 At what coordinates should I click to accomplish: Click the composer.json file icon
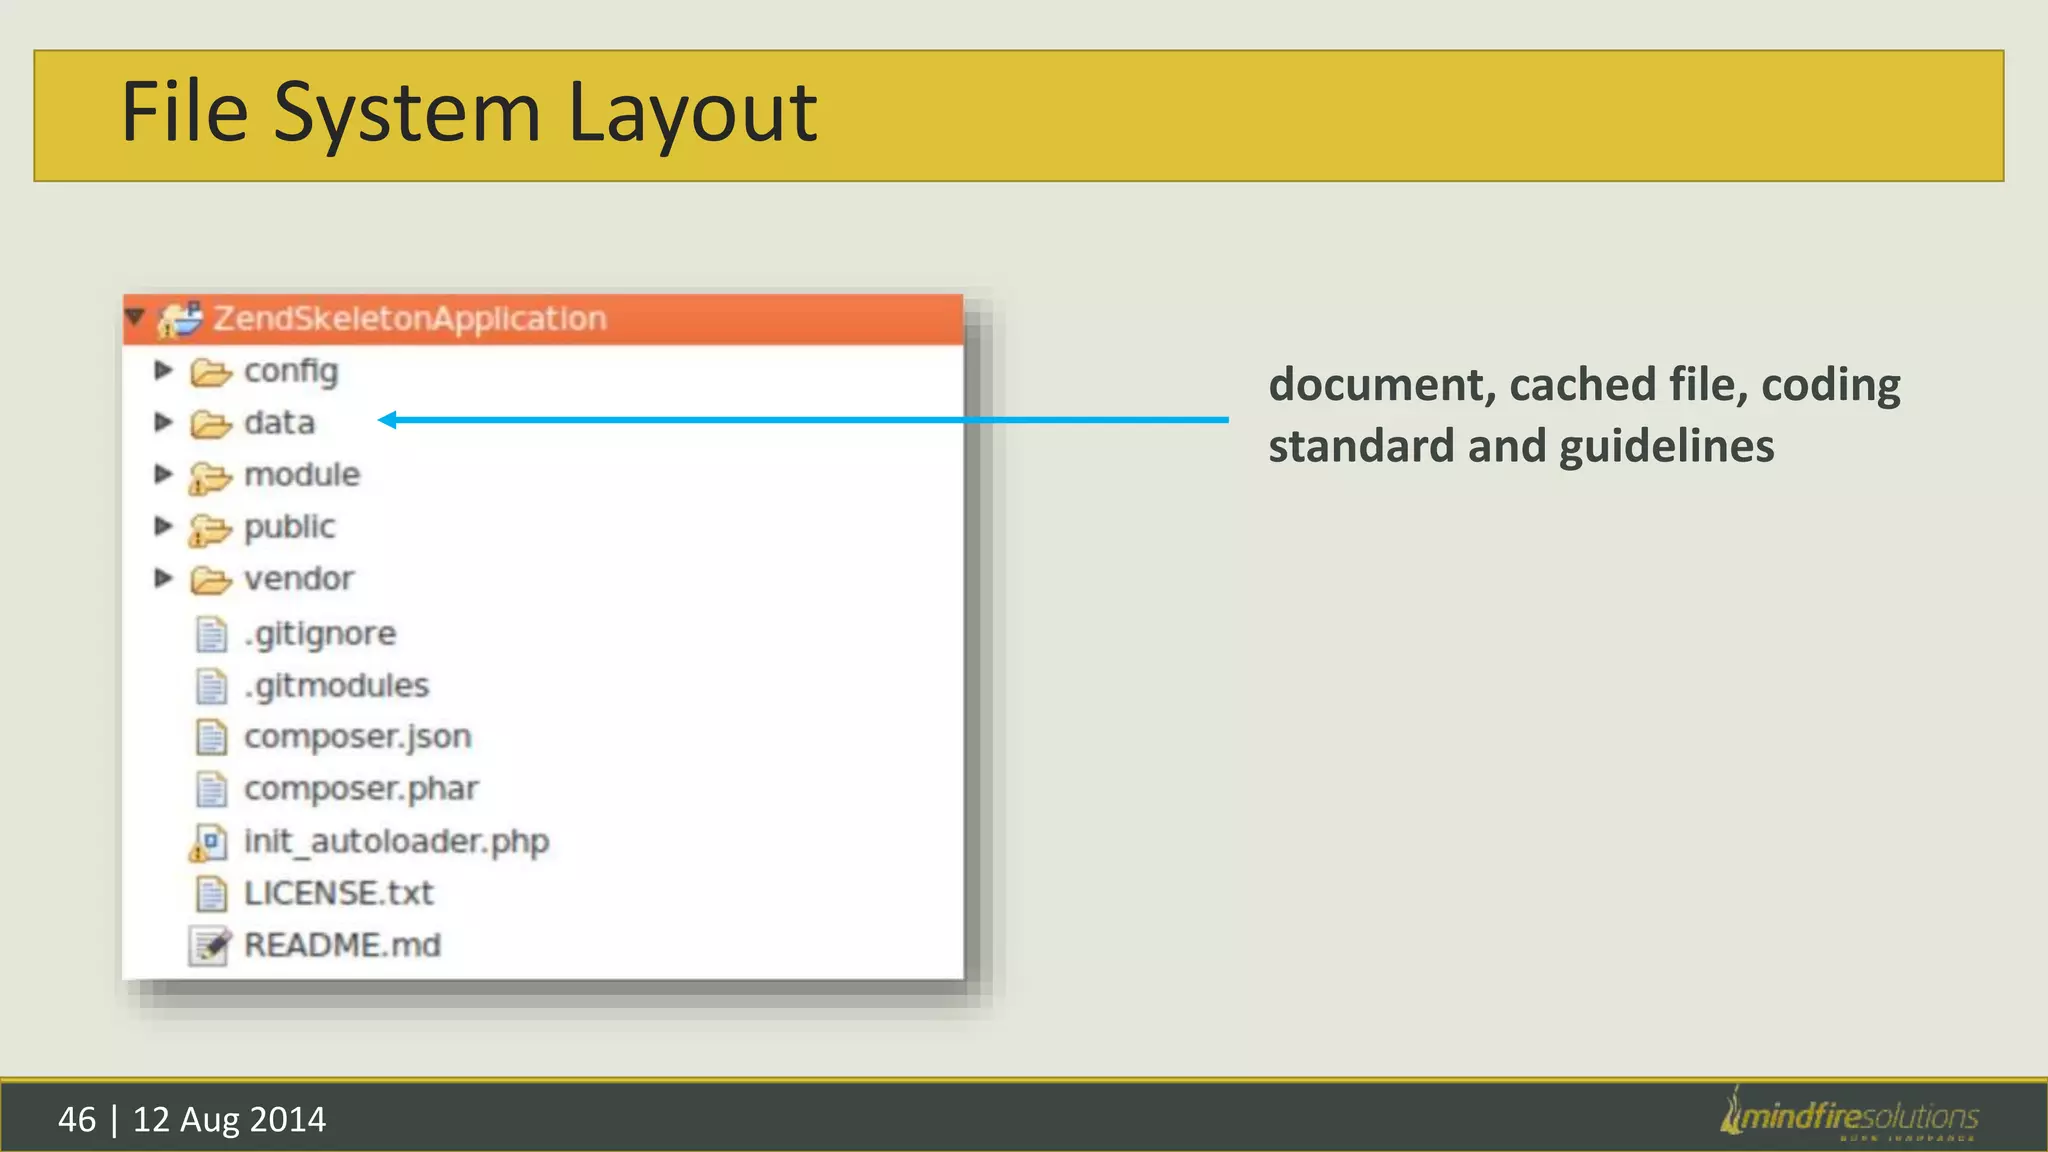pyautogui.click(x=211, y=737)
